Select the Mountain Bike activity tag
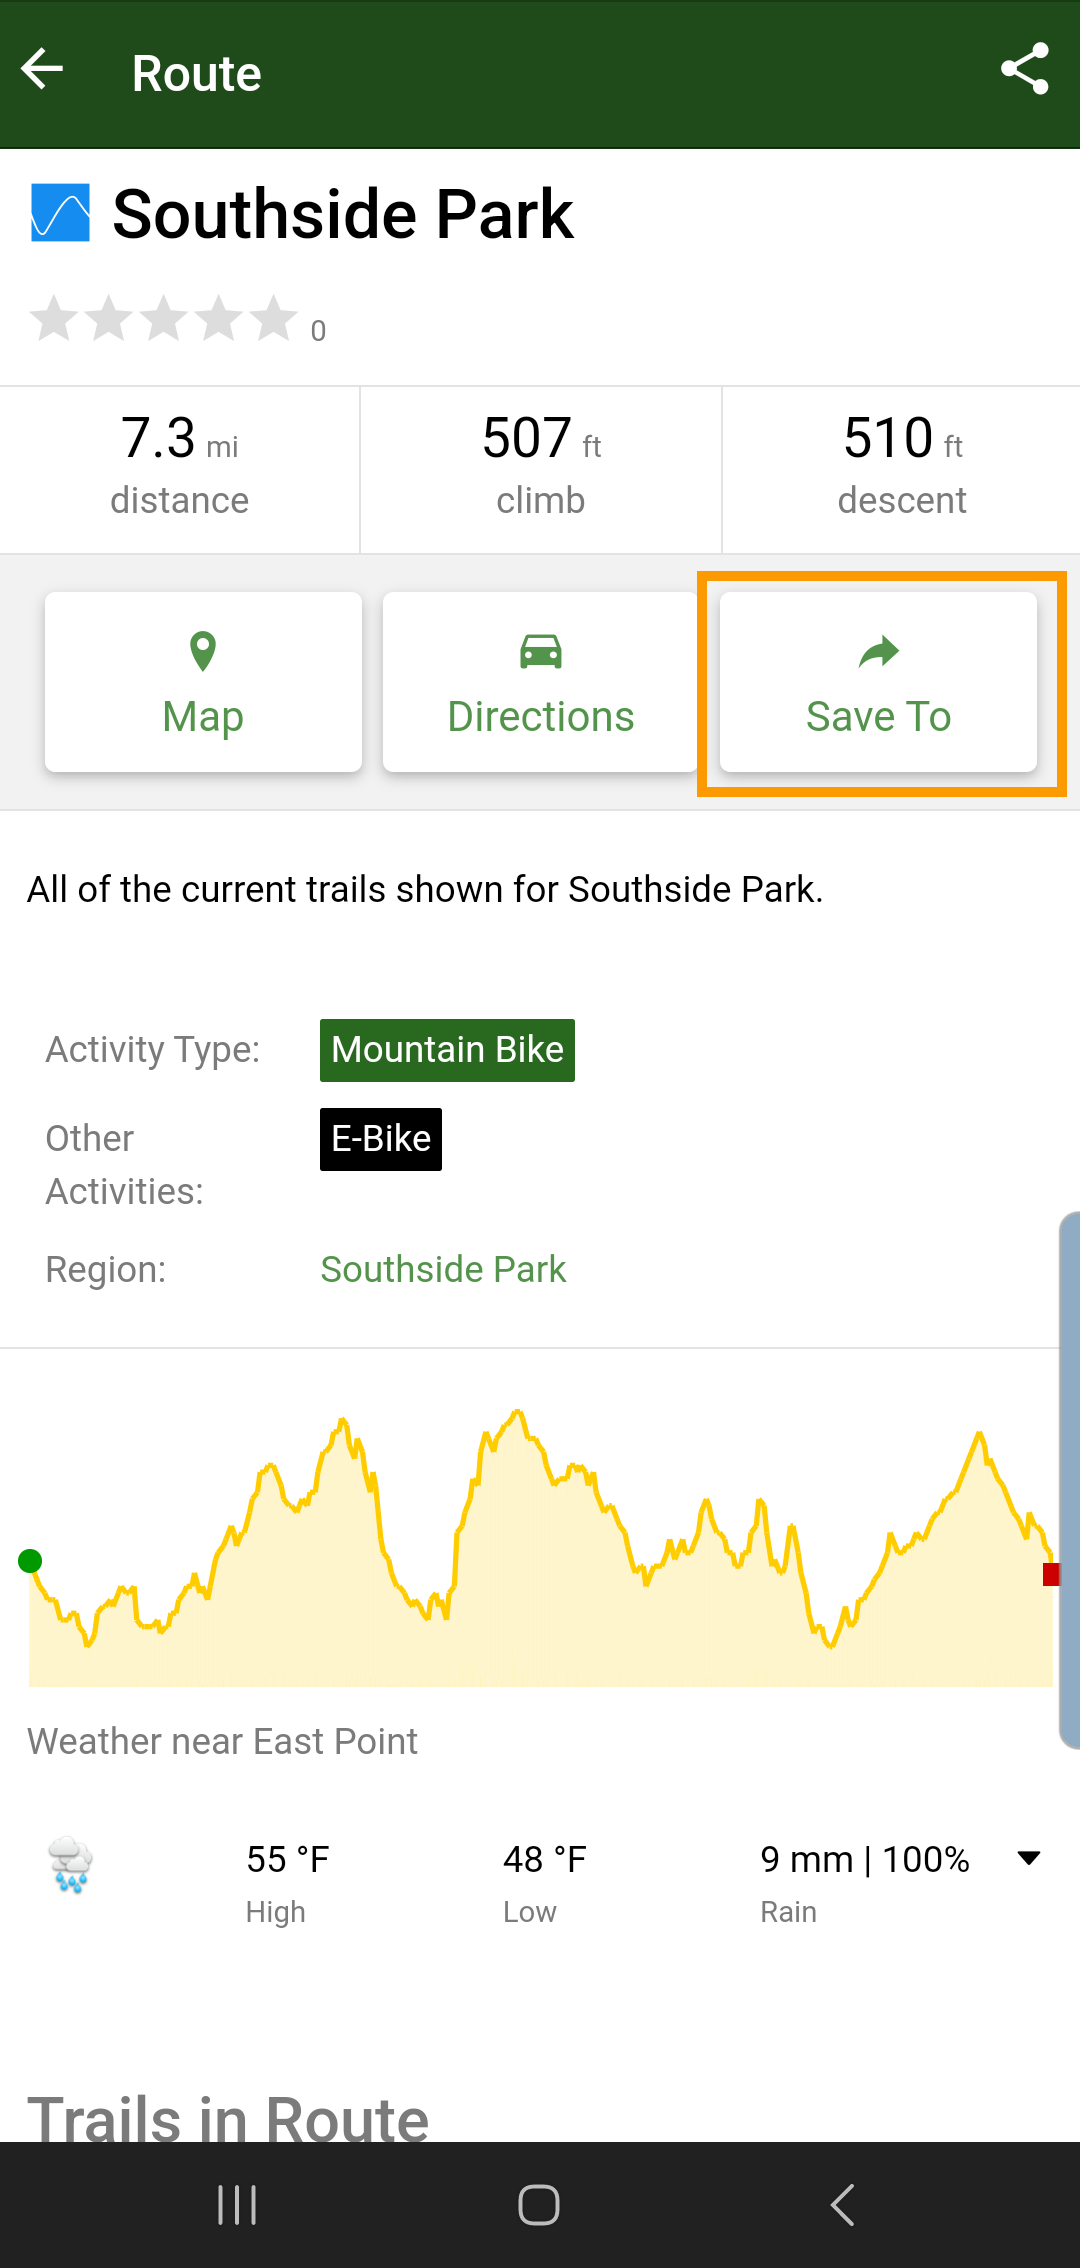Image resolution: width=1080 pixels, height=2268 pixels. click(x=447, y=1050)
